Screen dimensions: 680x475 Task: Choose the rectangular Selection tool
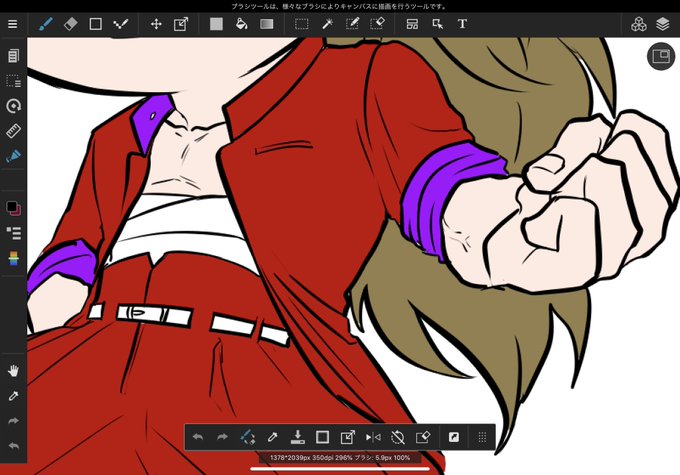(301, 24)
